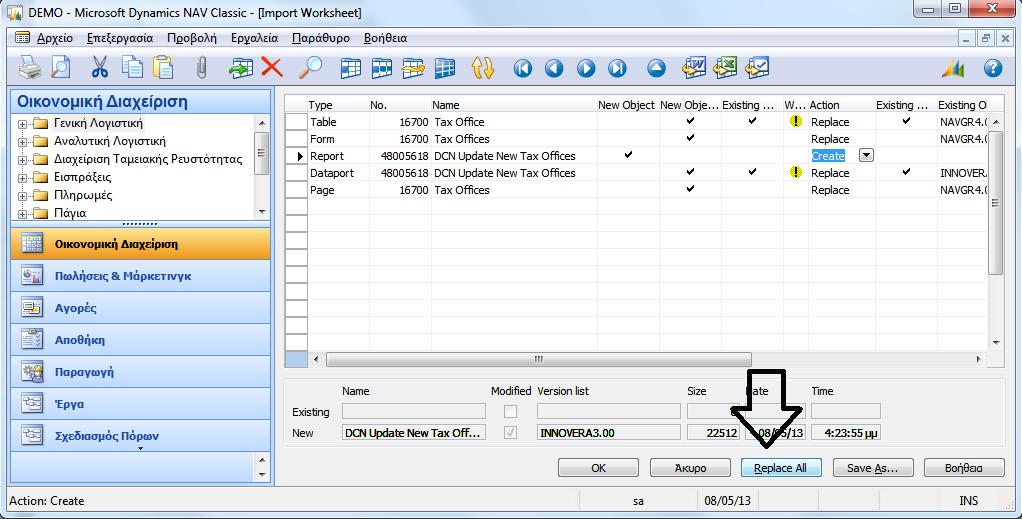Click the Dynamics logo icon in the toolbar
1022x519 pixels.
point(954,68)
